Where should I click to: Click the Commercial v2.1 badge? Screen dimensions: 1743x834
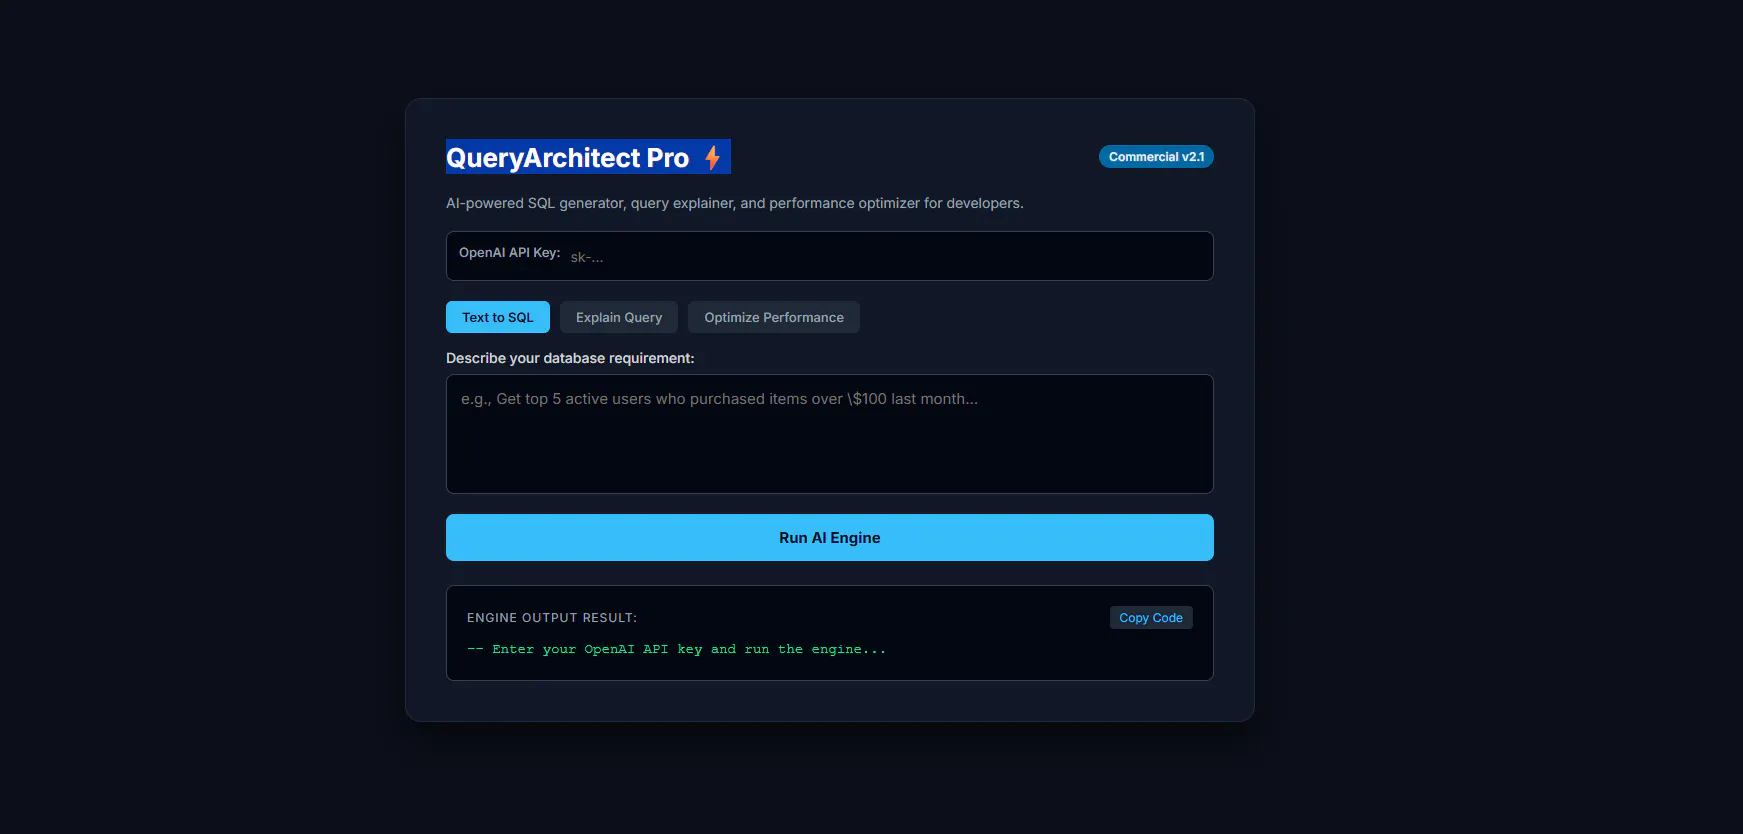[x=1156, y=157]
